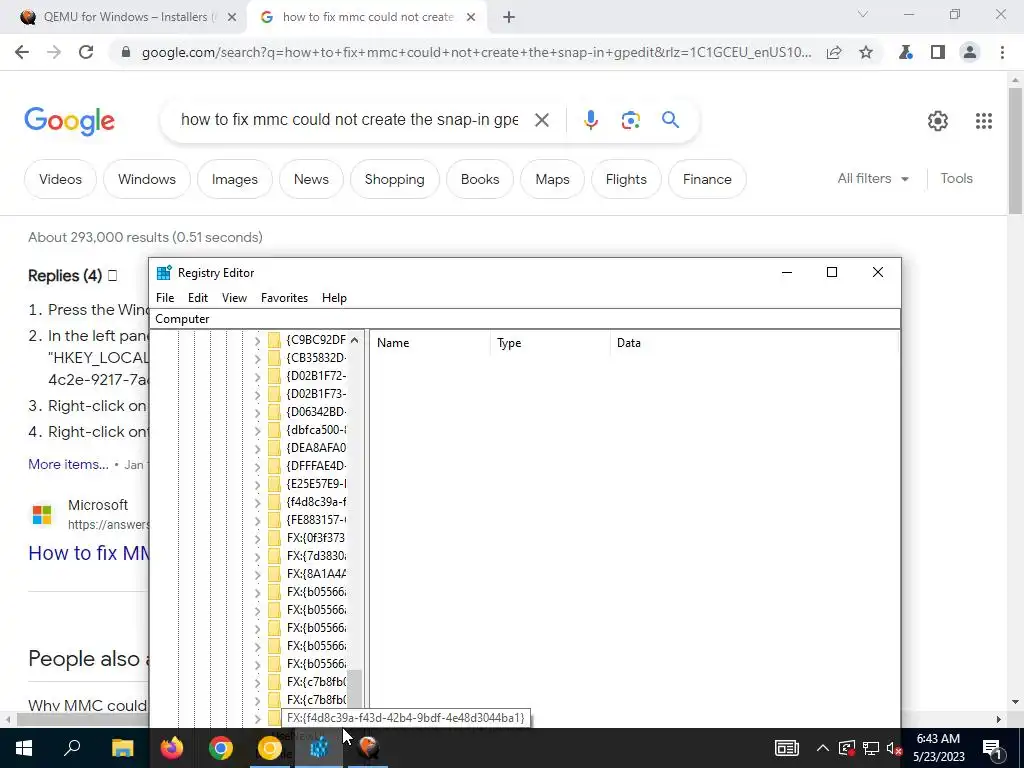The image size is (1024, 768).
Task: Open the File menu in Registry Editor
Action: click(165, 298)
